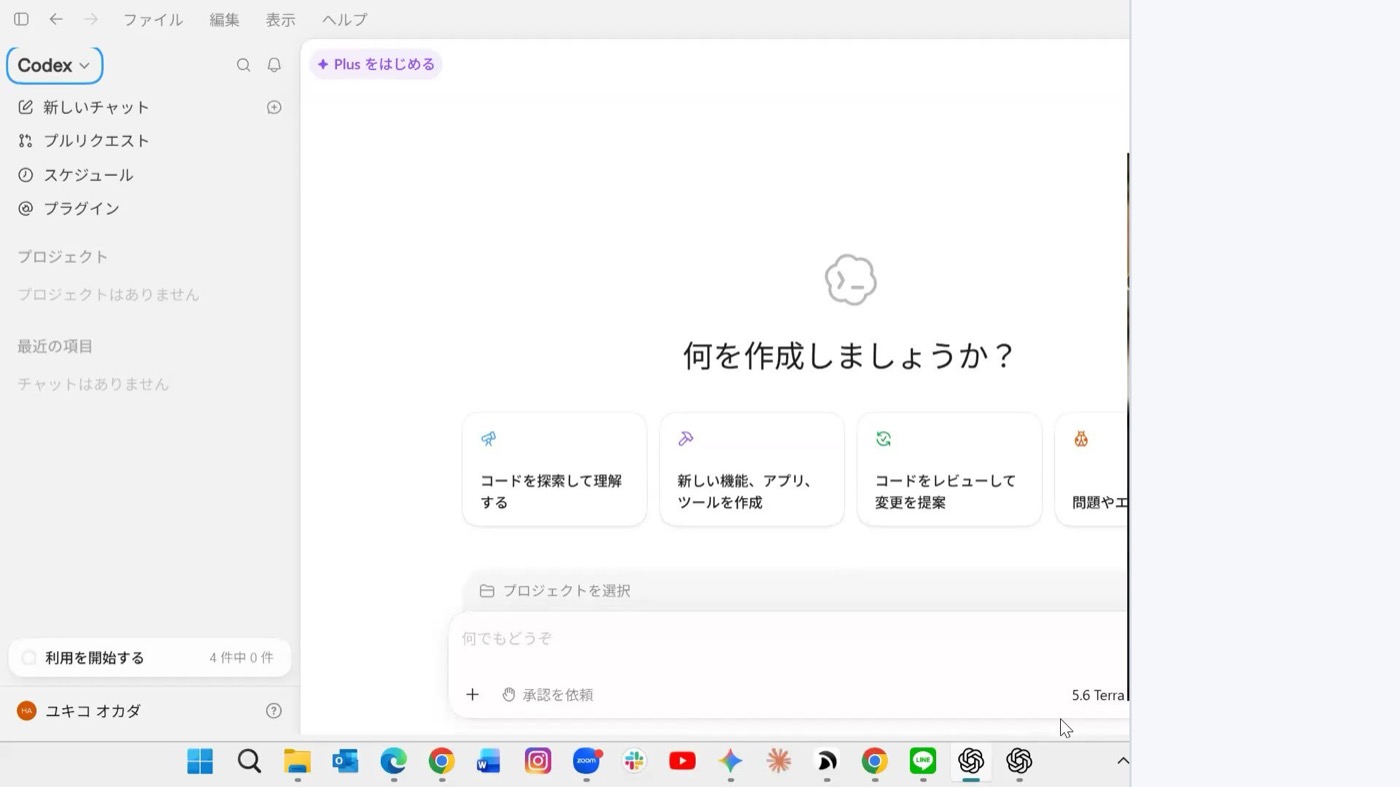The image size is (1400, 787).
Task: Toggle the sidebar panel icon
Action: tap(21, 19)
